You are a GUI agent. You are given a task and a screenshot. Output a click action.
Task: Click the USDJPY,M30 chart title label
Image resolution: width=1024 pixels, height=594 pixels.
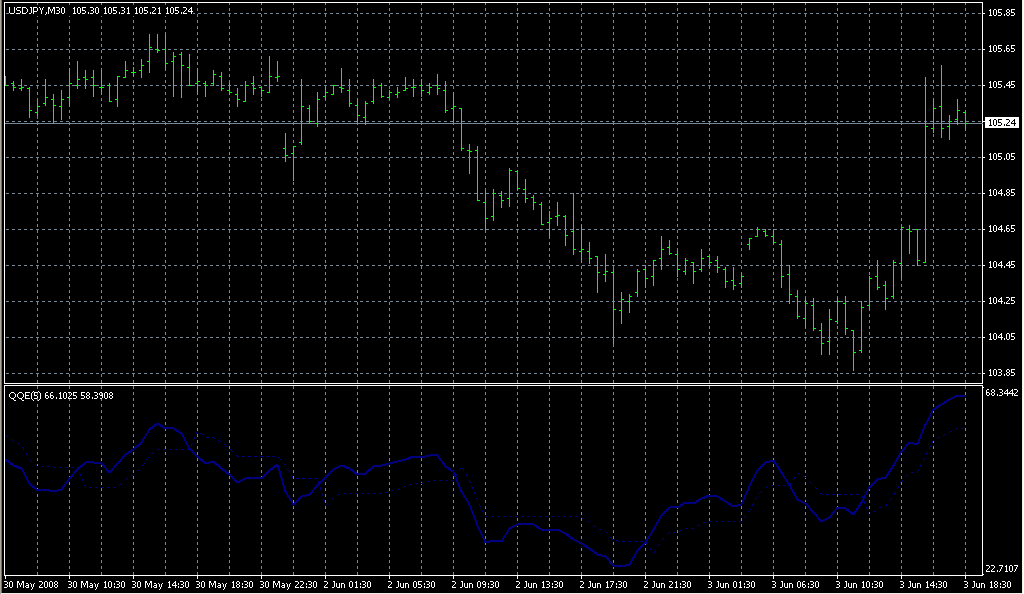pyautogui.click(x=36, y=10)
